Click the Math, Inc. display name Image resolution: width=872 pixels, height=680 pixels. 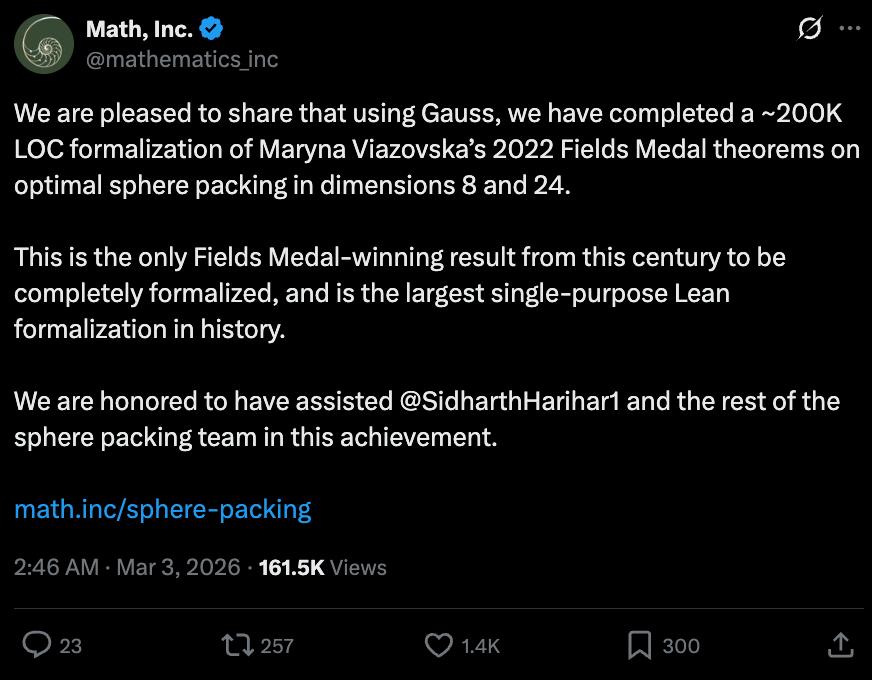(x=139, y=29)
